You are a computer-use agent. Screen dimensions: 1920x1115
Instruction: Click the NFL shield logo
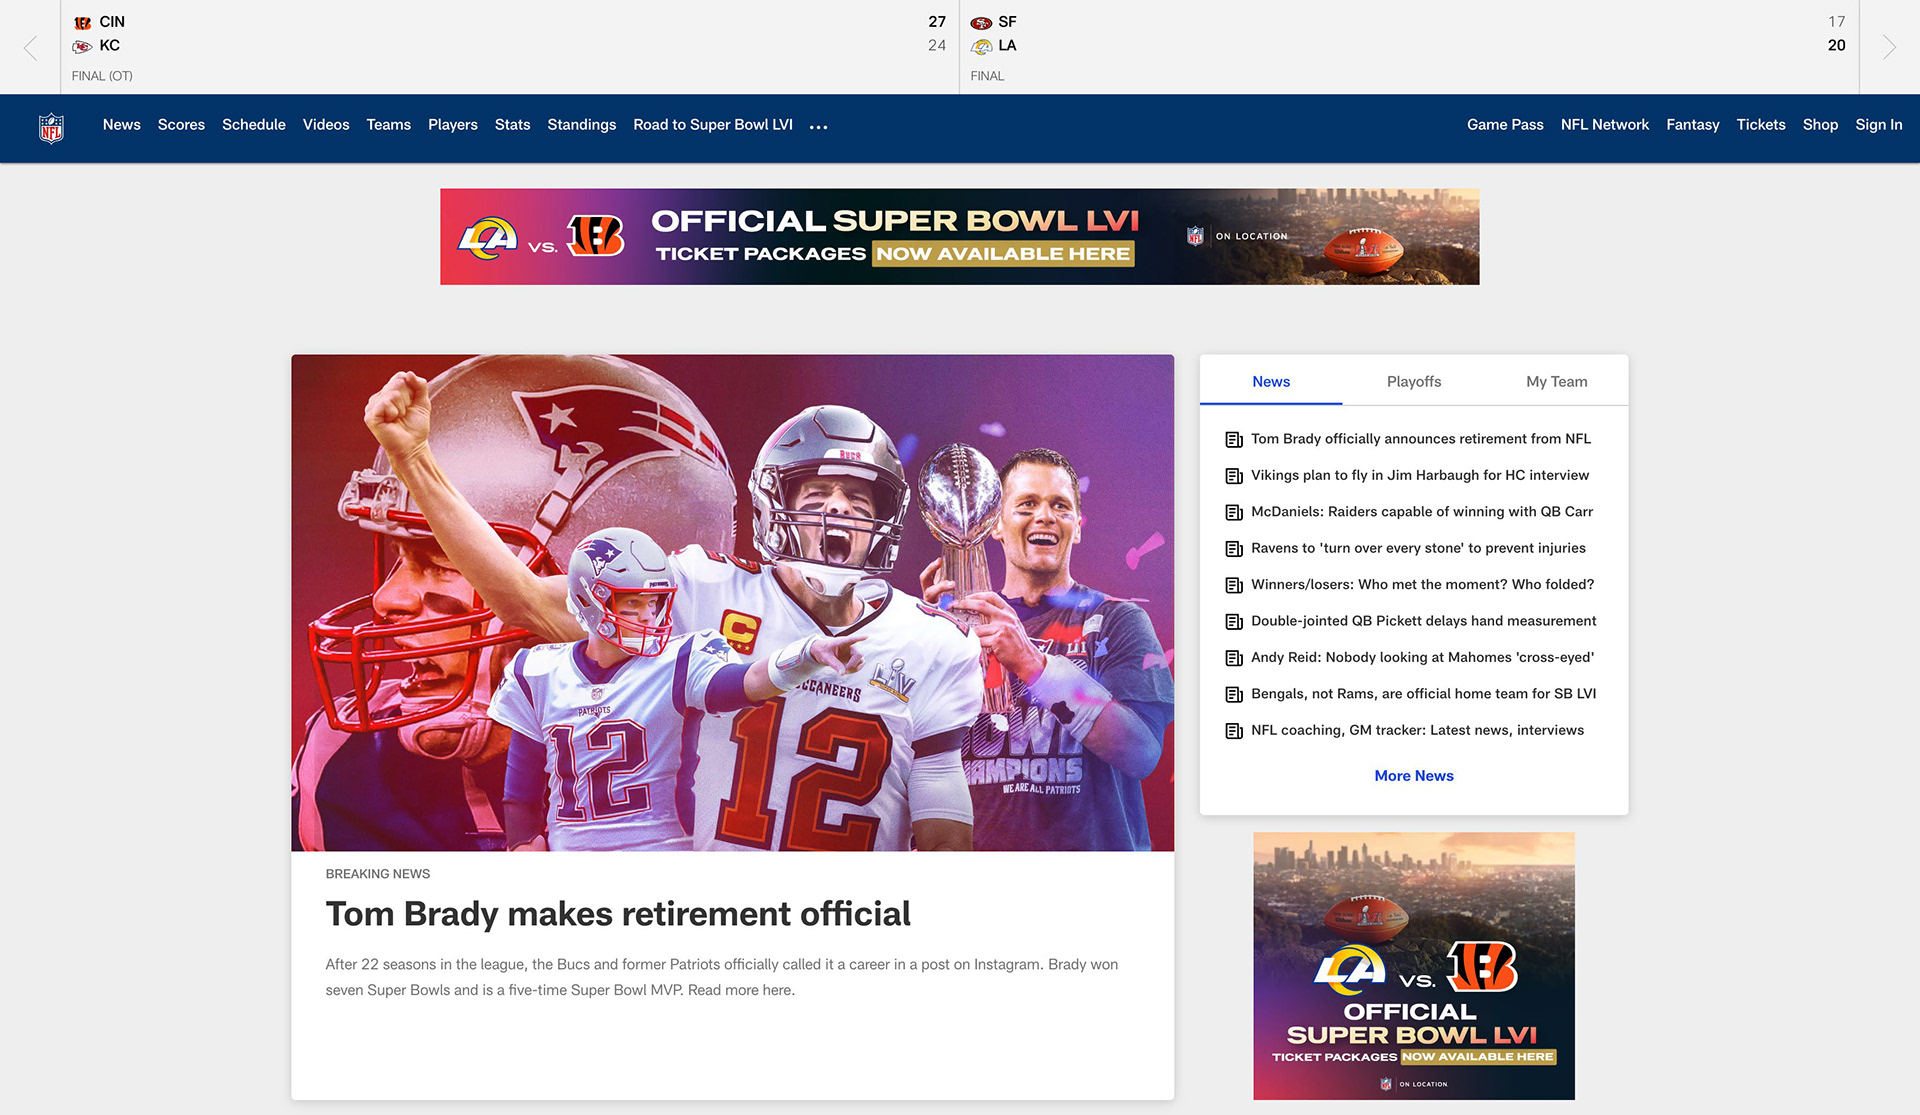51,127
